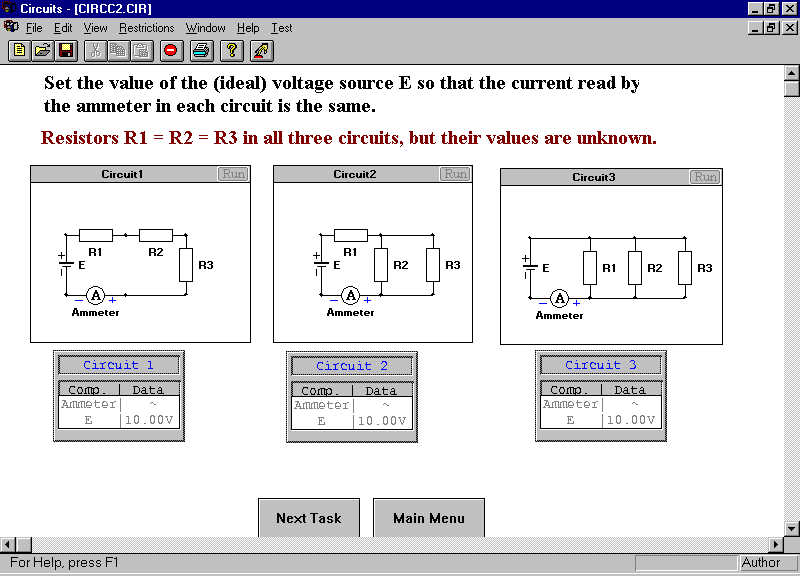Click the Save floppy disk icon

tap(66, 49)
